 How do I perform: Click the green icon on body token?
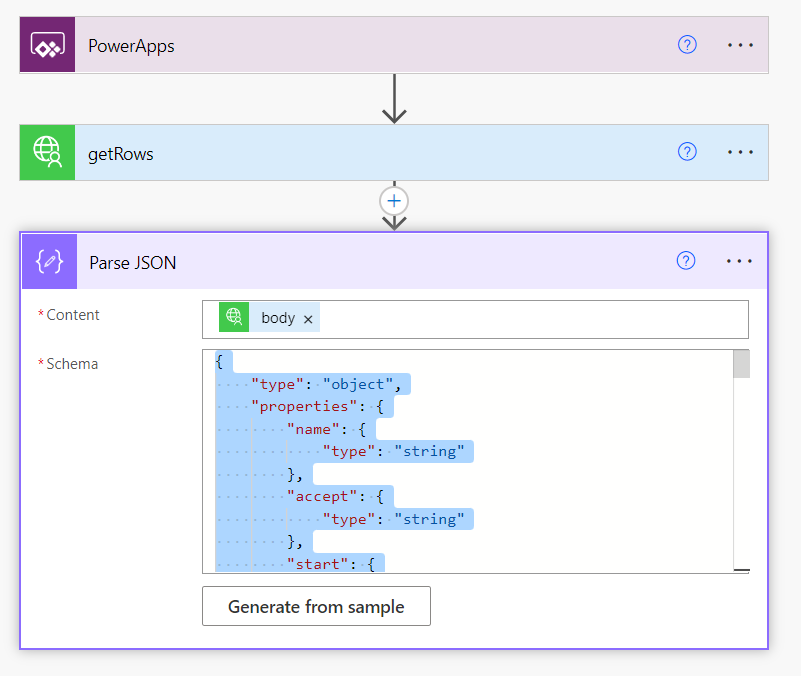[234, 318]
